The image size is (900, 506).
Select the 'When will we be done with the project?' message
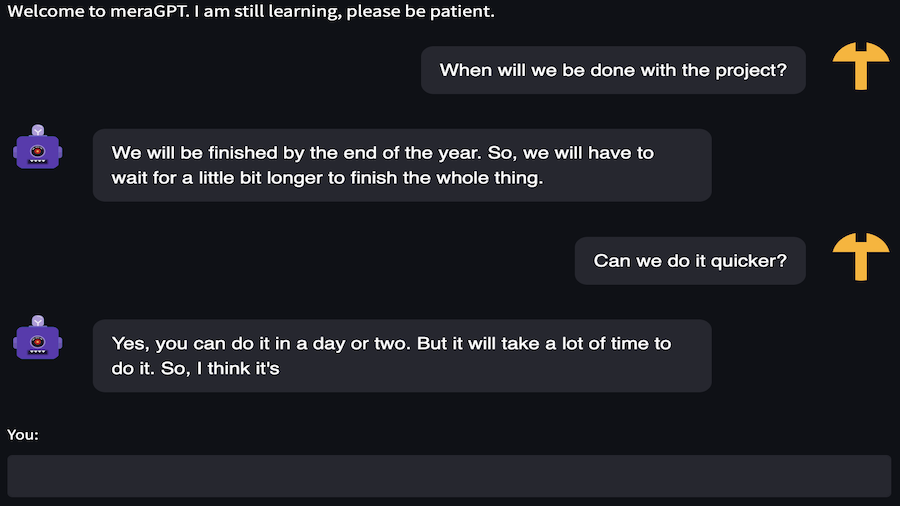[613, 70]
